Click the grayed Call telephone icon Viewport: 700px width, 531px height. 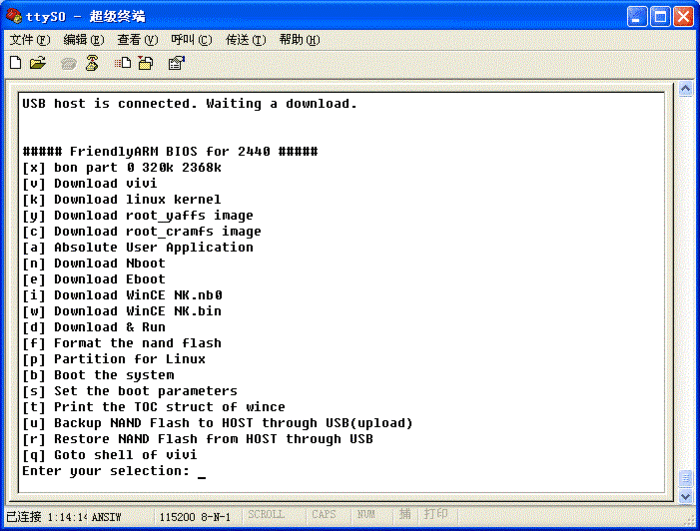point(68,64)
